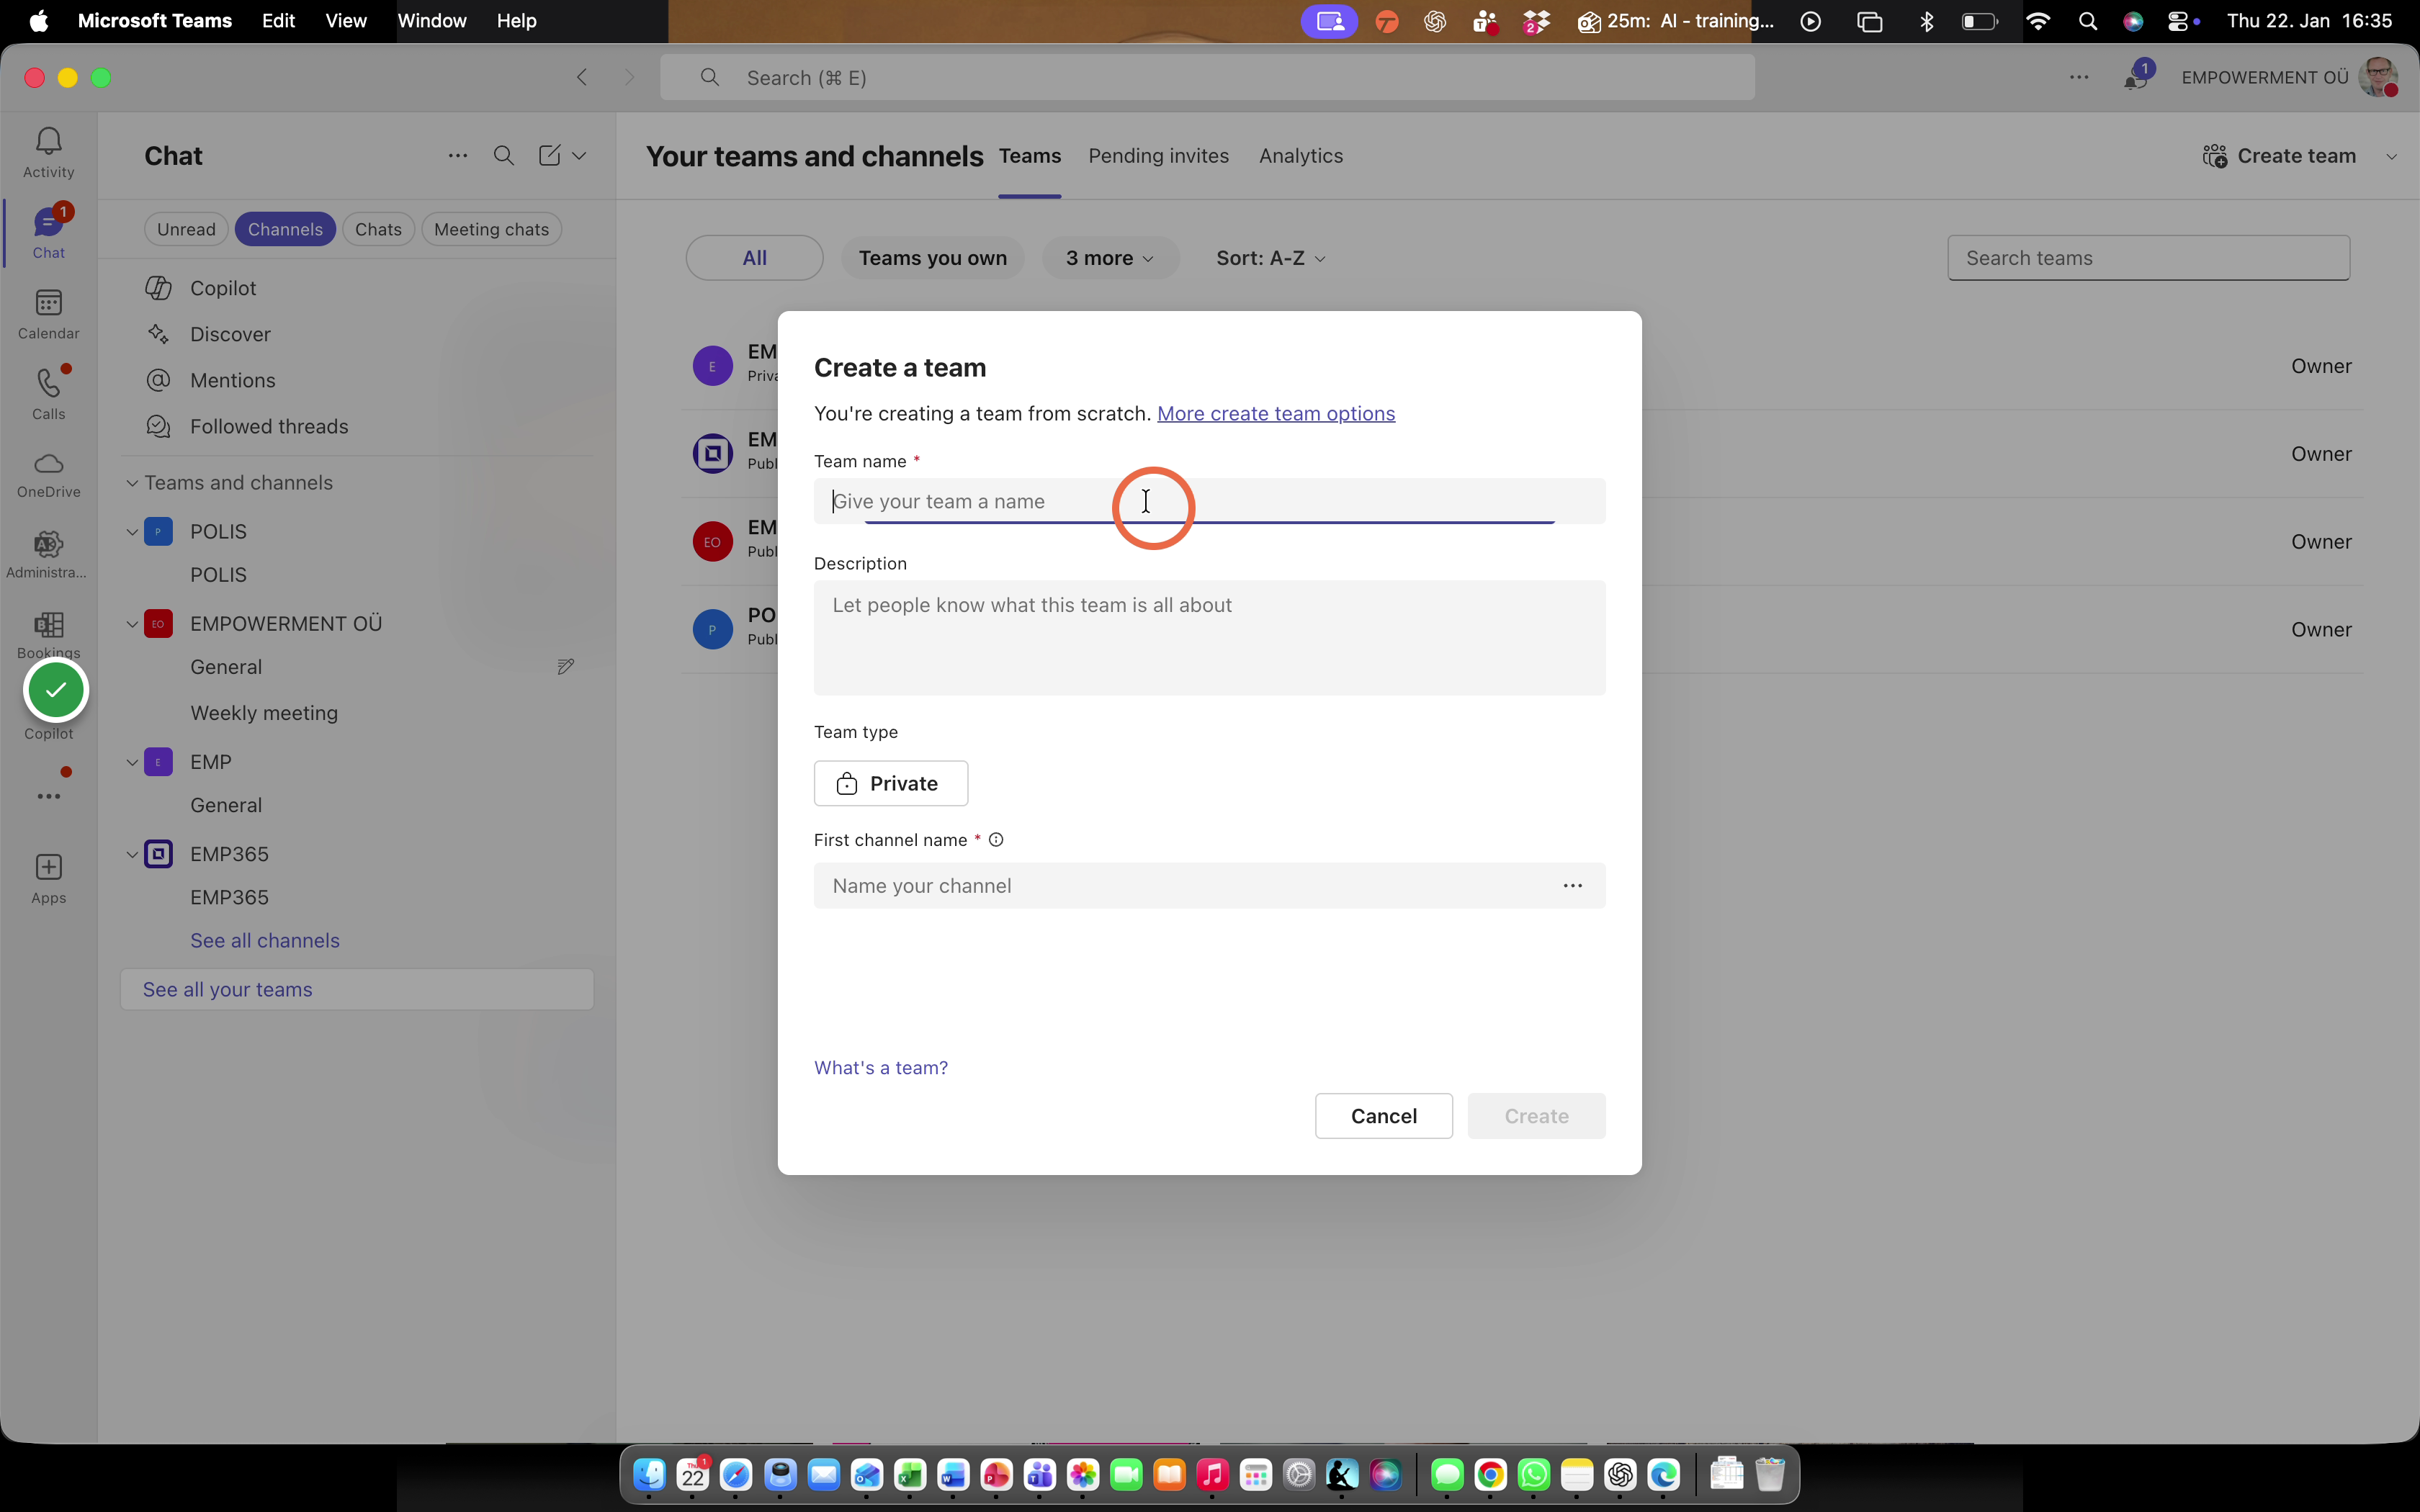Screen dimensions: 2420x1512
Task: Click the Search teams box
Action: click(2148, 258)
